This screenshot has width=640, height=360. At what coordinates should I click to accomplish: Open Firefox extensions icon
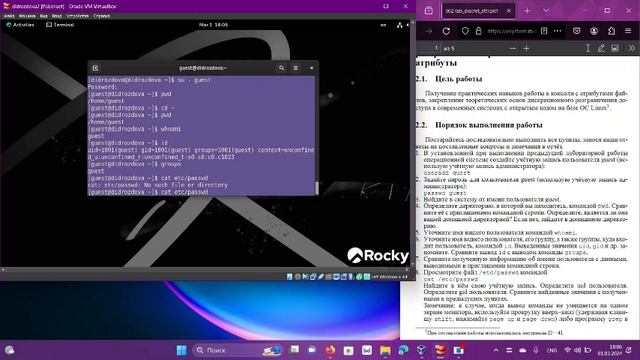611,31
